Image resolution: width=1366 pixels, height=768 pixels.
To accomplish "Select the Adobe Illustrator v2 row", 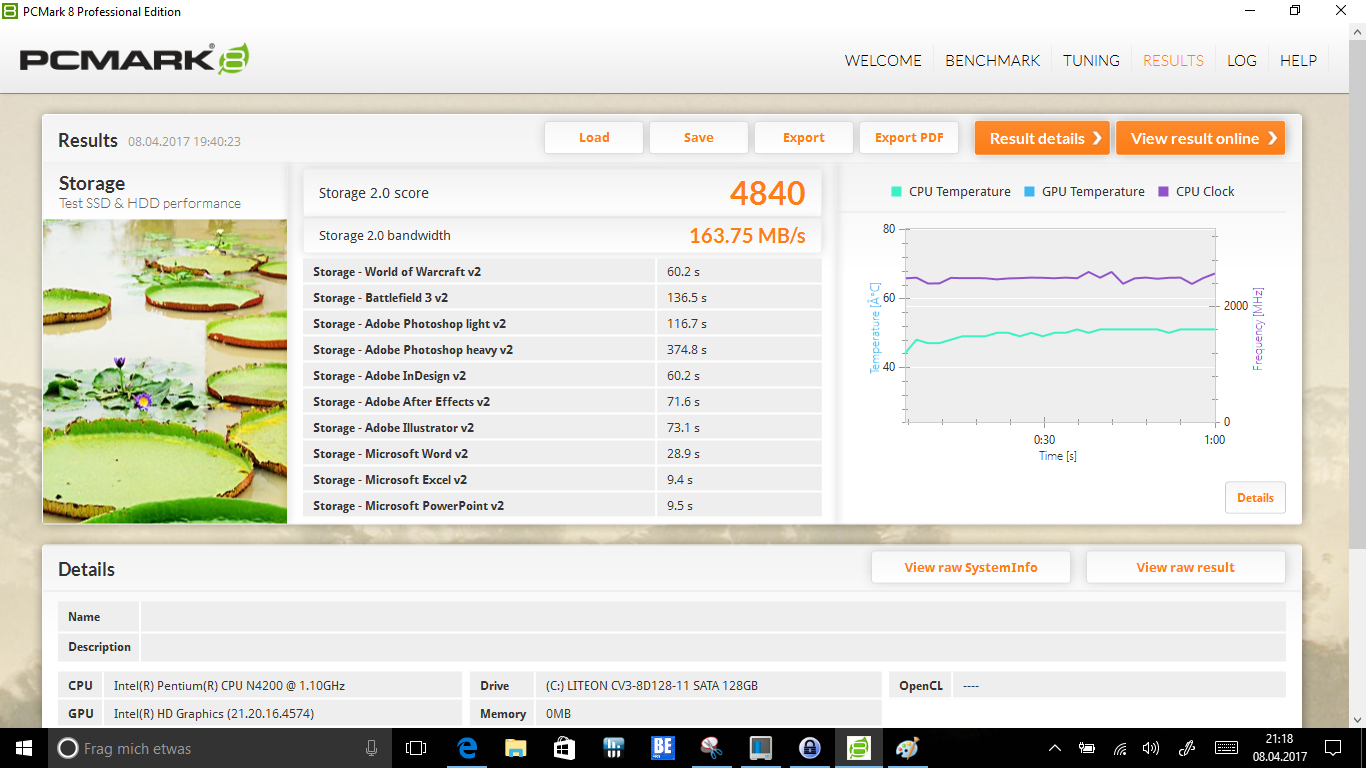I will click(x=562, y=427).
